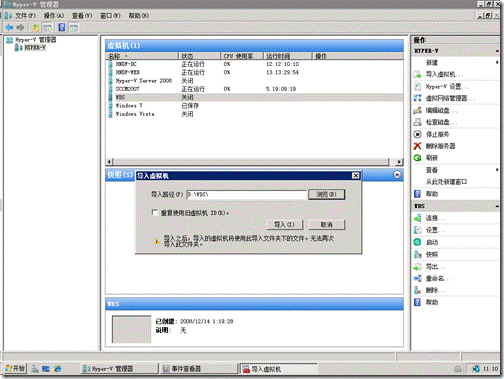Screen dimensions: 504x379
Task: Sort by the 状态 column header
Action: tap(200, 56)
